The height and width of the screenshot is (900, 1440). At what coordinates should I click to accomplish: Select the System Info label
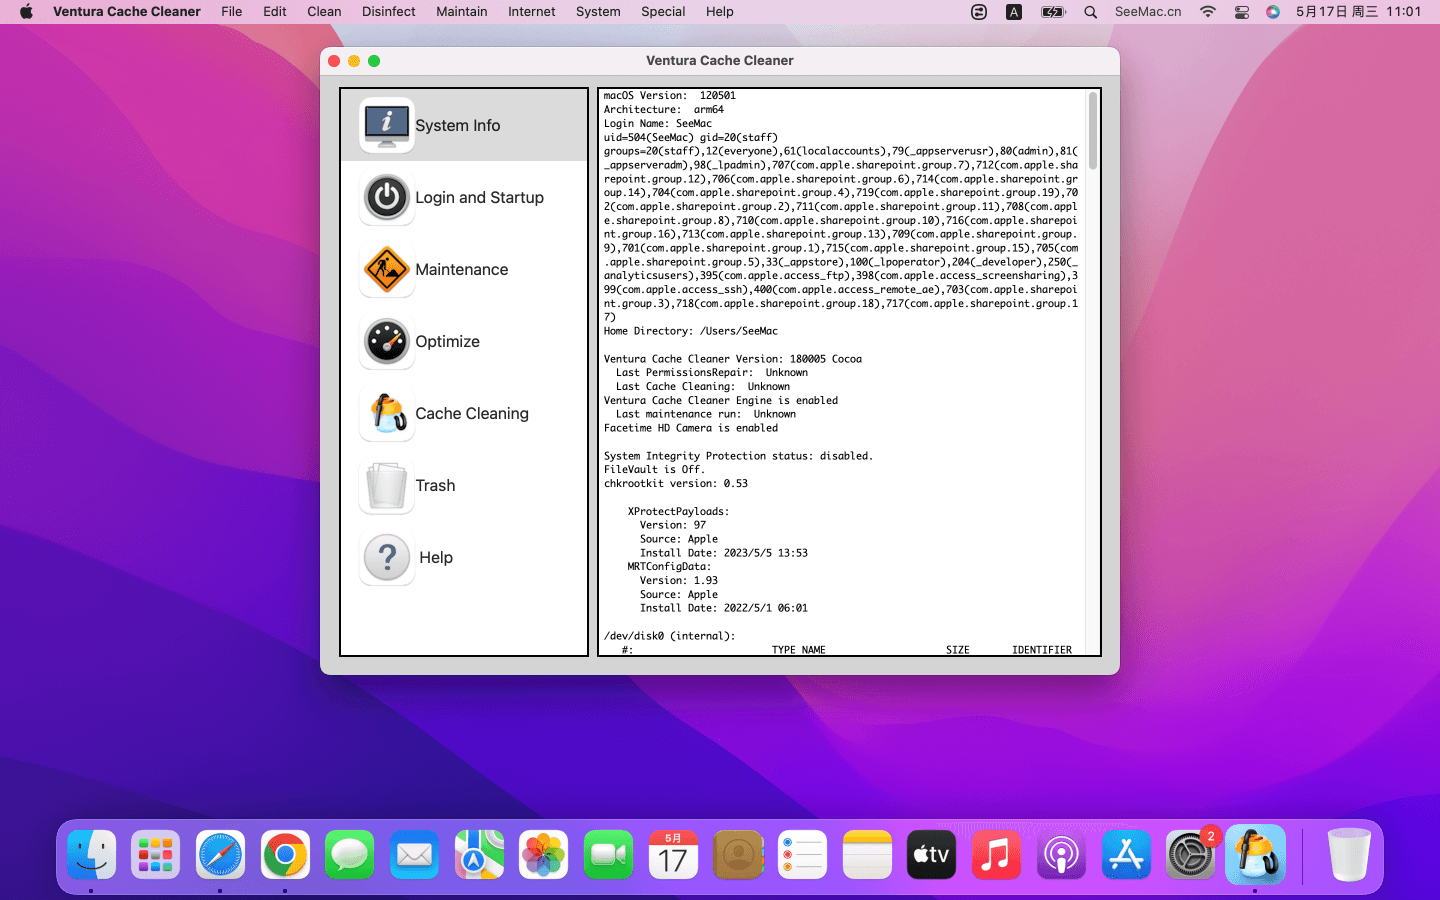pyautogui.click(x=458, y=125)
